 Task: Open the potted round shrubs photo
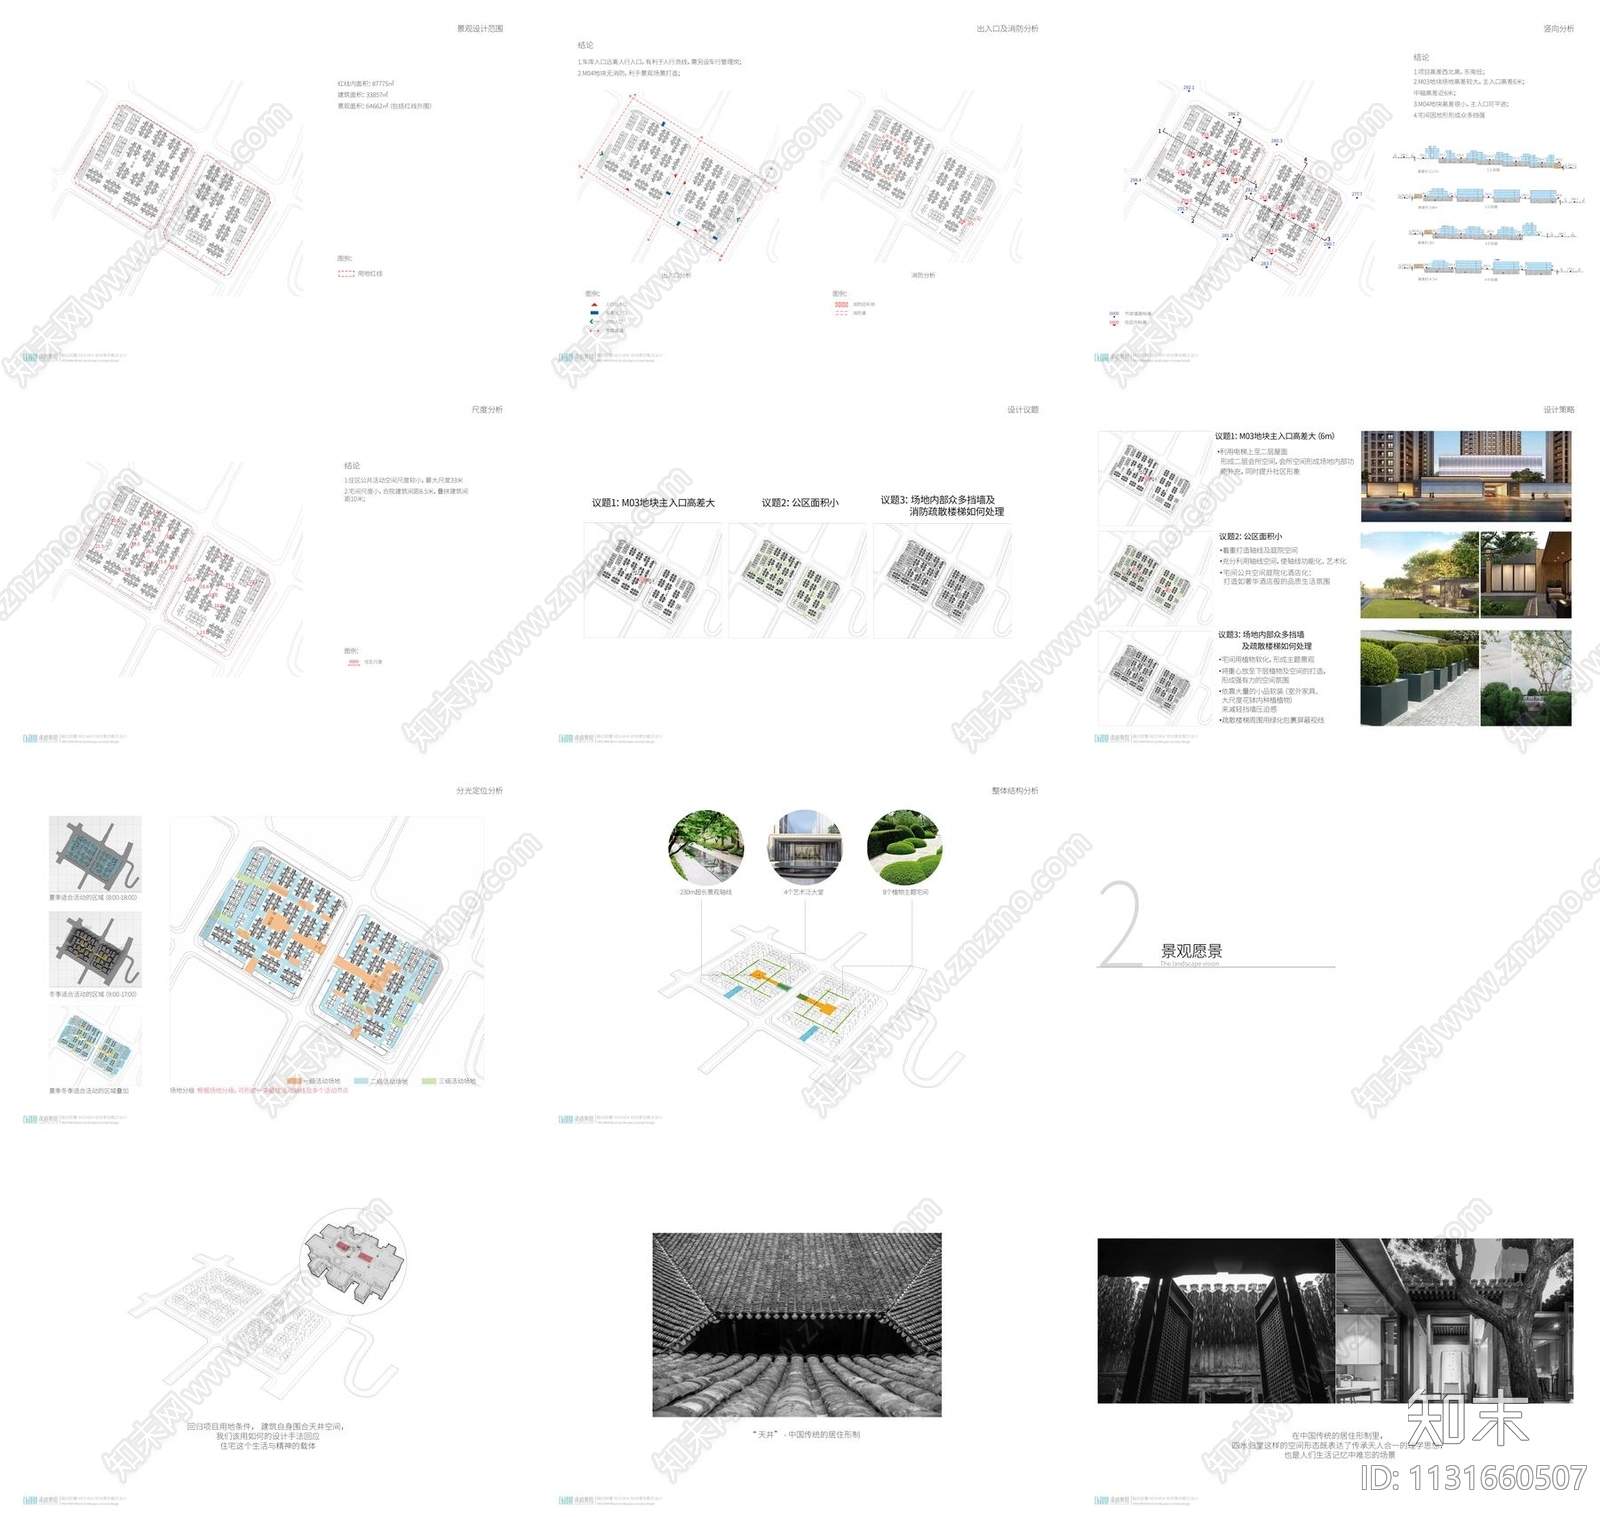1418,678
